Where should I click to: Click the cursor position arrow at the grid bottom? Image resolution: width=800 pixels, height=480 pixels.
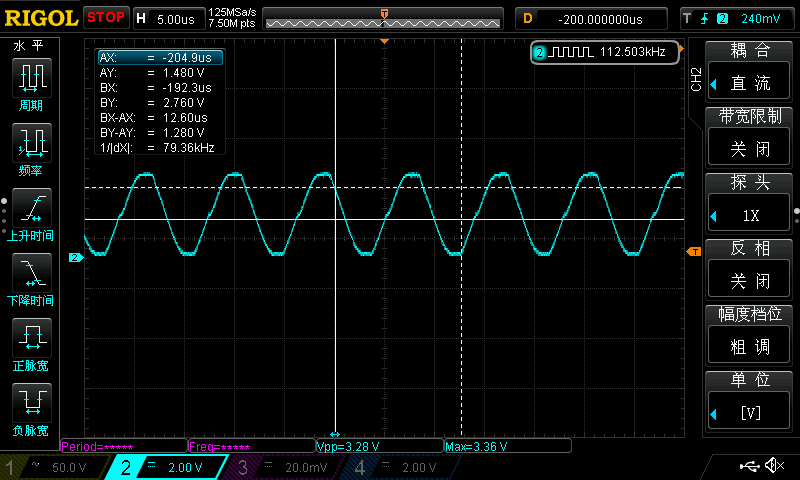[335, 434]
